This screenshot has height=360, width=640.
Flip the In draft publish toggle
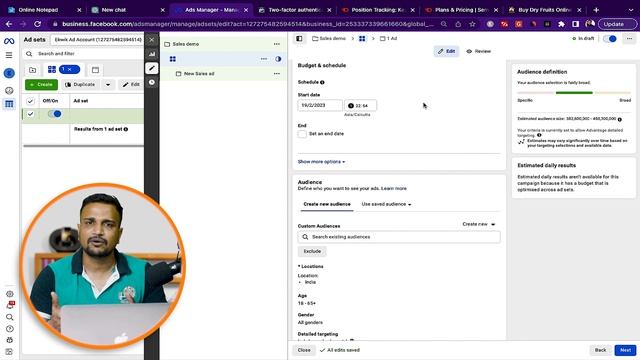610,38
